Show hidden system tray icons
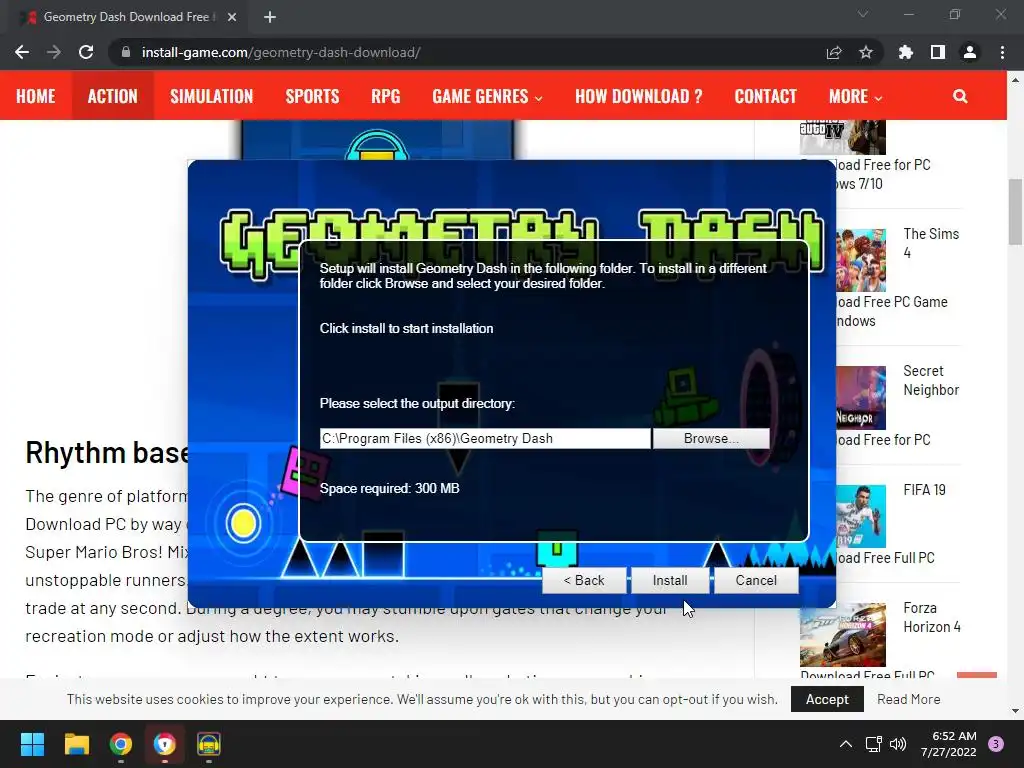This screenshot has height=768, width=1024. click(846, 744)
